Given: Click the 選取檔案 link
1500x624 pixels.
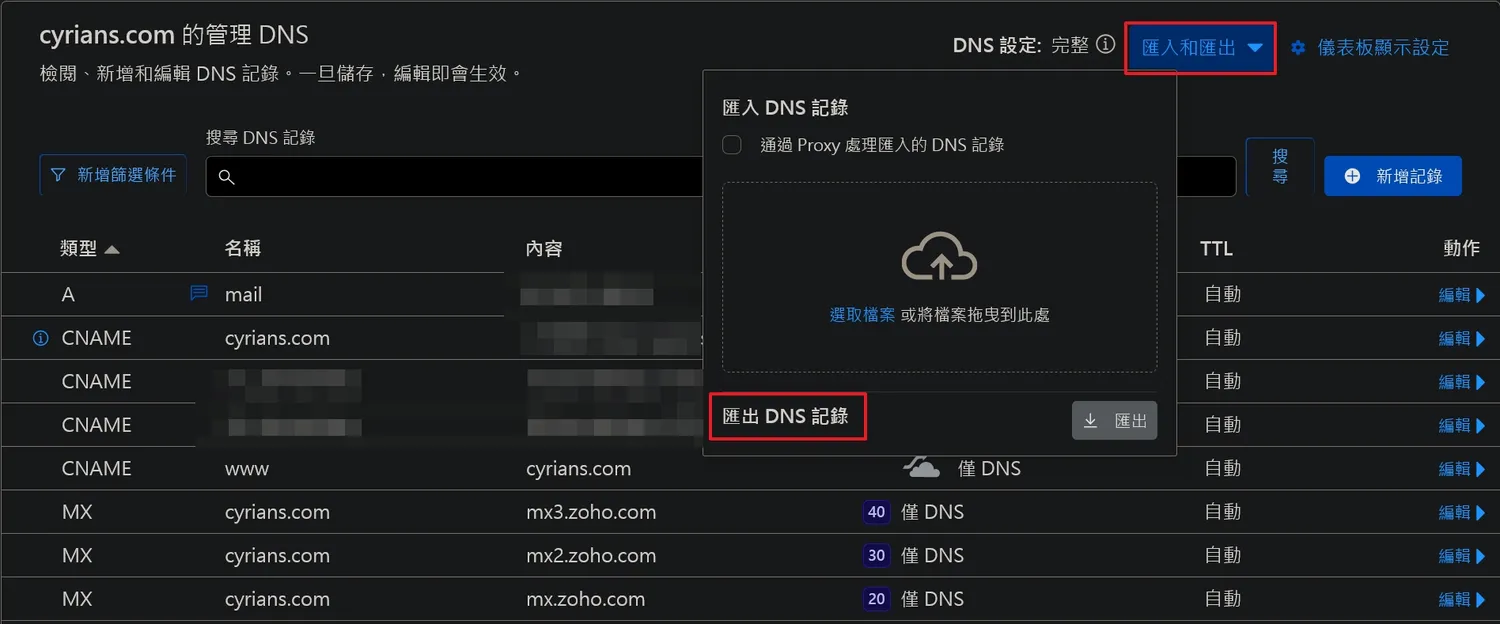Looking at the screenshot, I should pyautogui.click(x=862, y=315).
